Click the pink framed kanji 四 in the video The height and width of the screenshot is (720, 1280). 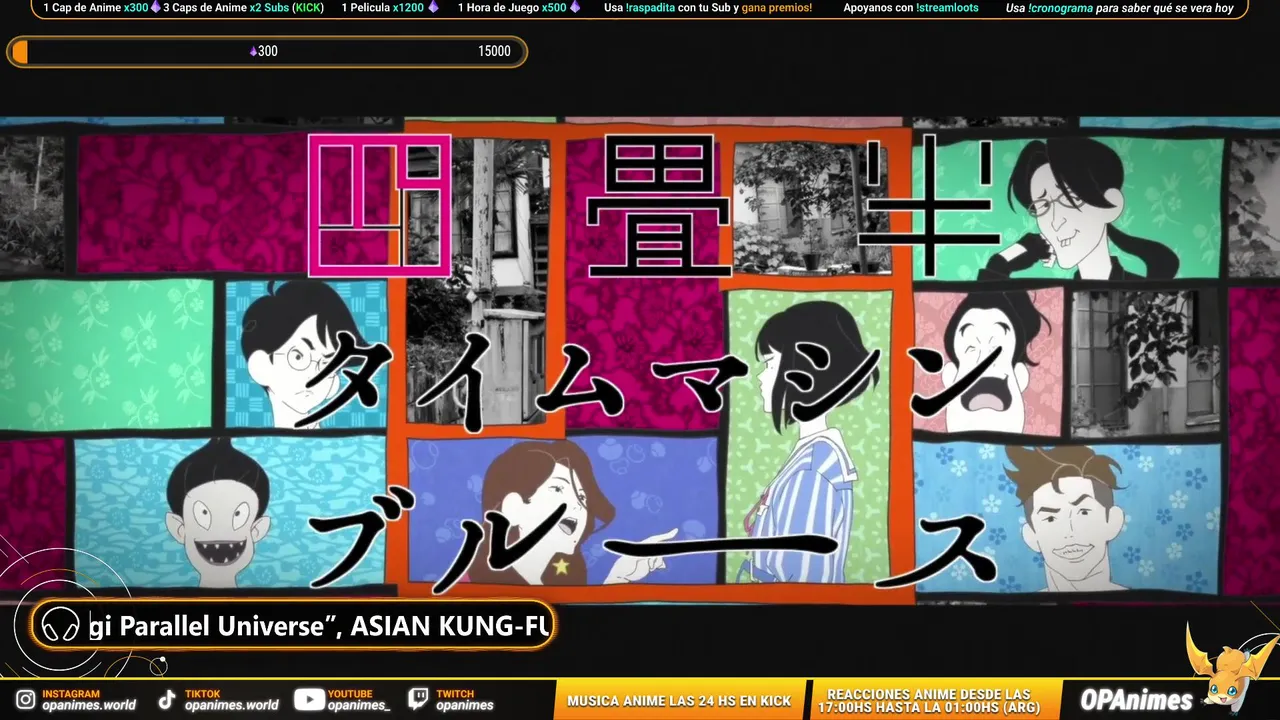379,205
